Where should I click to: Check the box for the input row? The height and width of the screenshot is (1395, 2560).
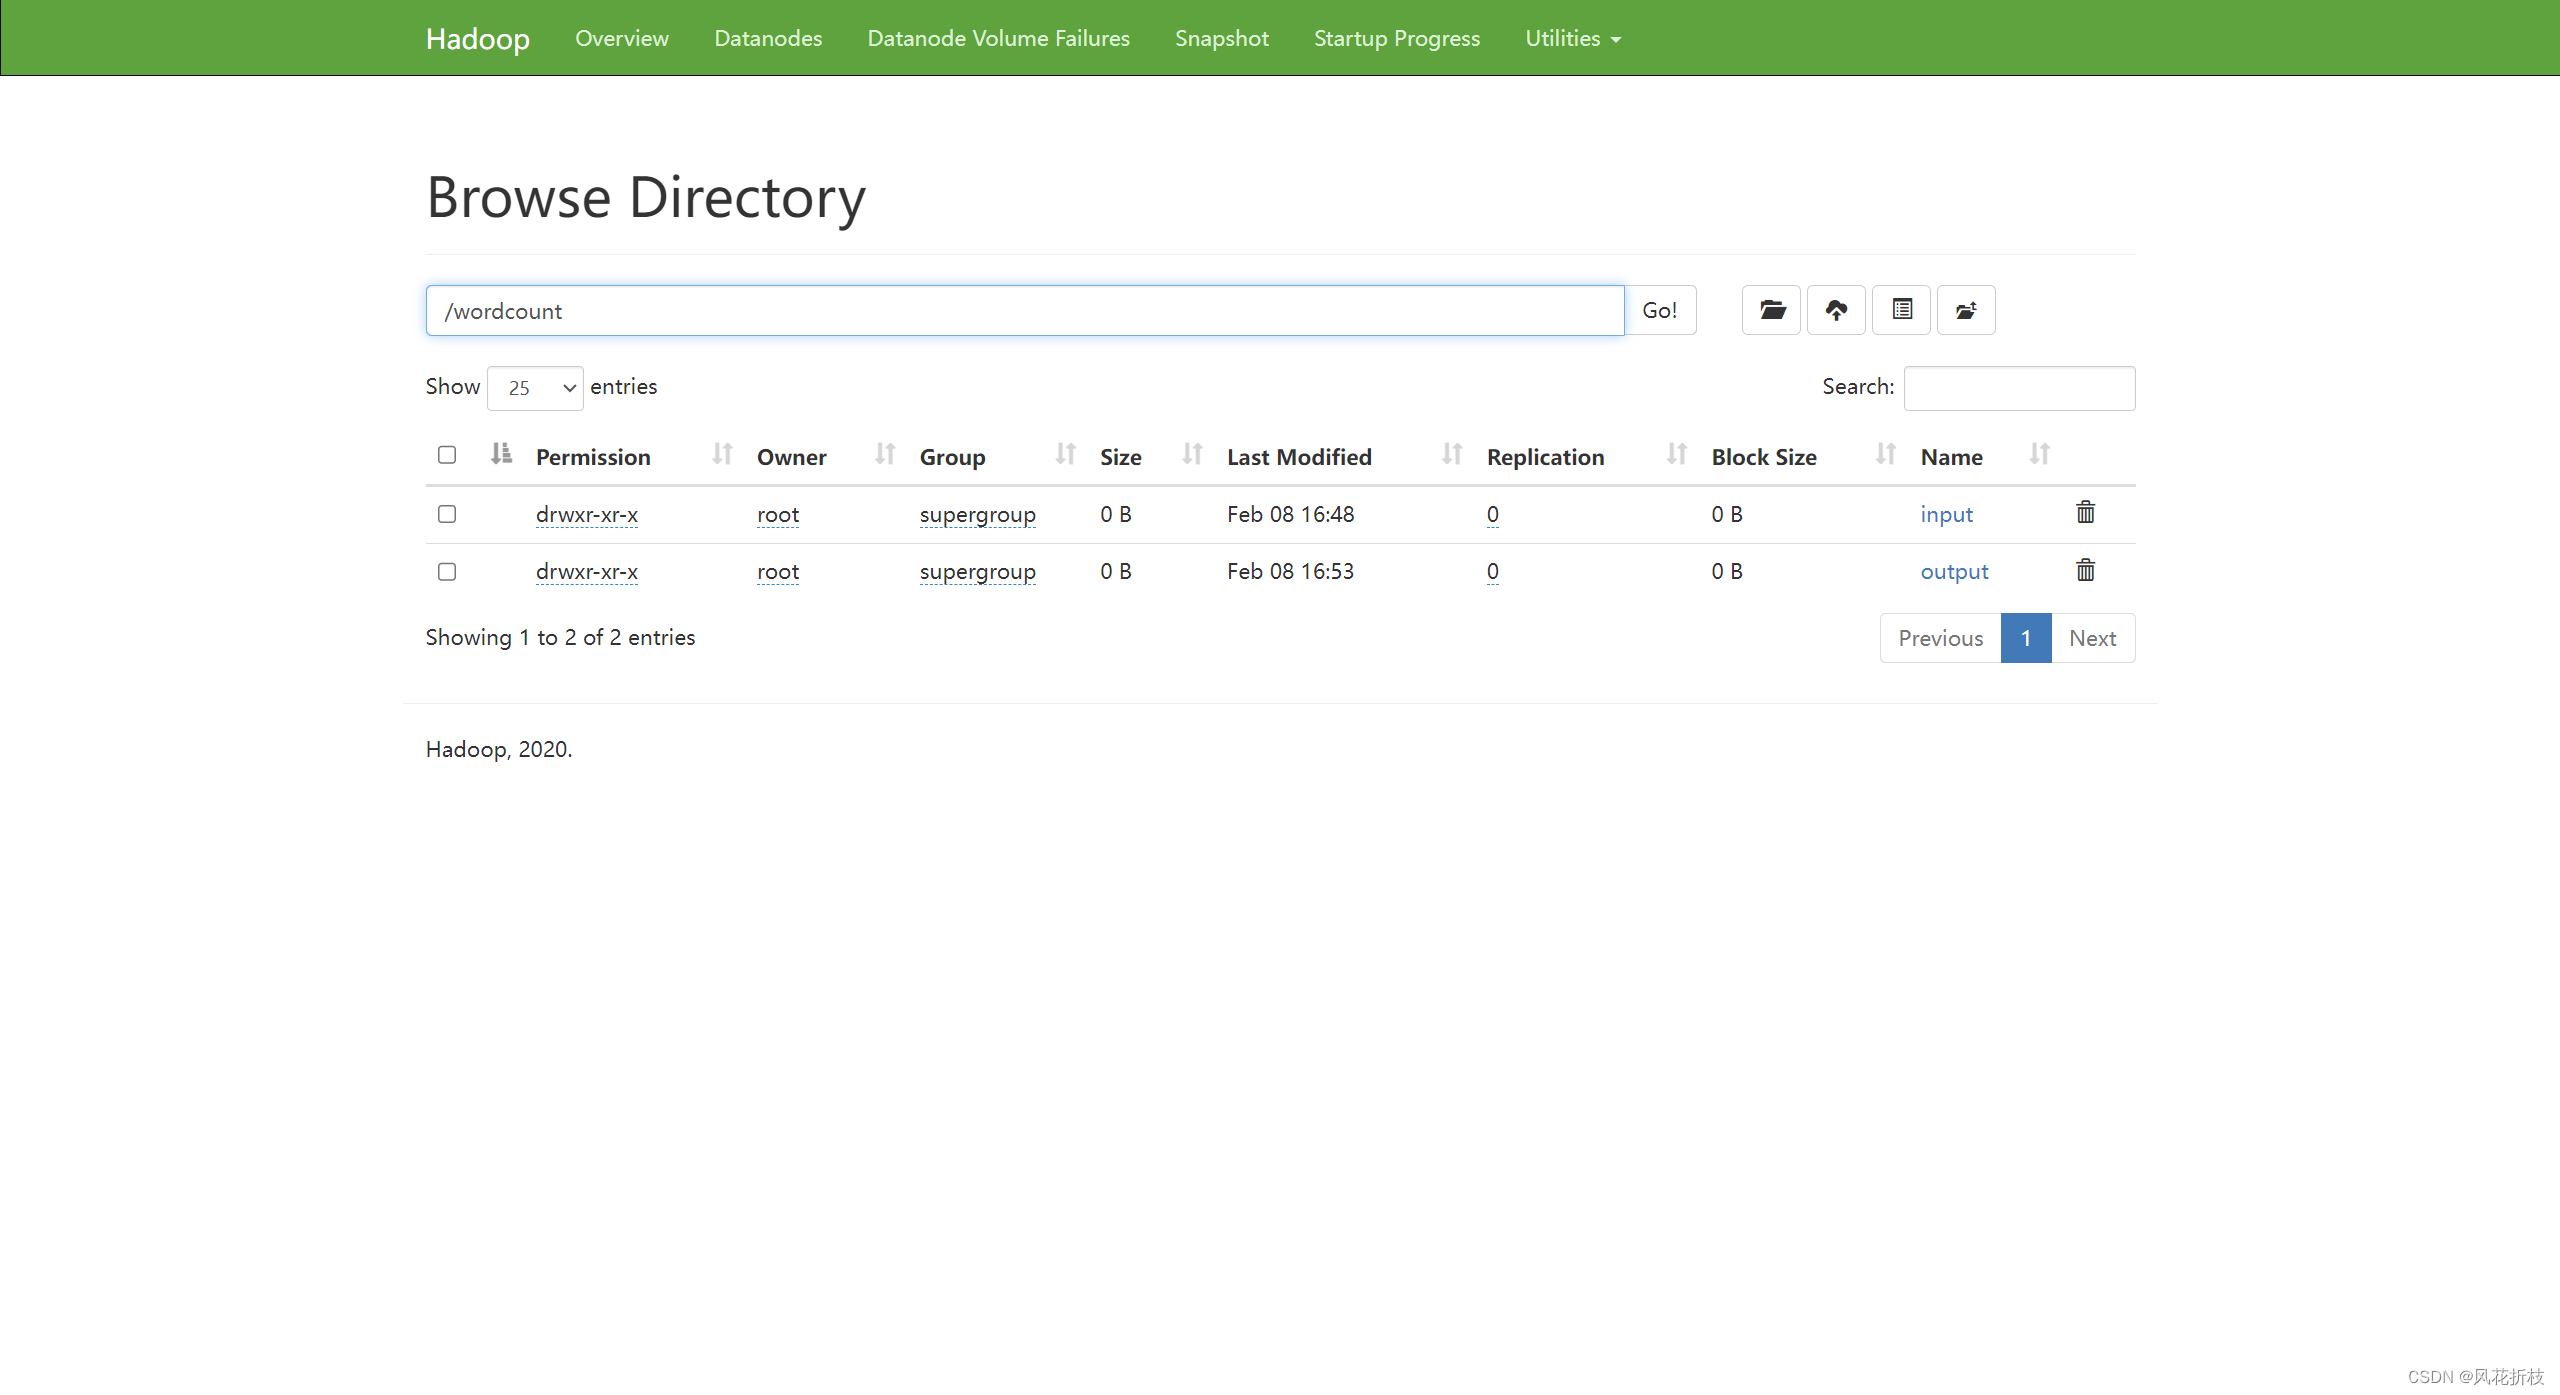pyautogui.click(x=447, y=514)
